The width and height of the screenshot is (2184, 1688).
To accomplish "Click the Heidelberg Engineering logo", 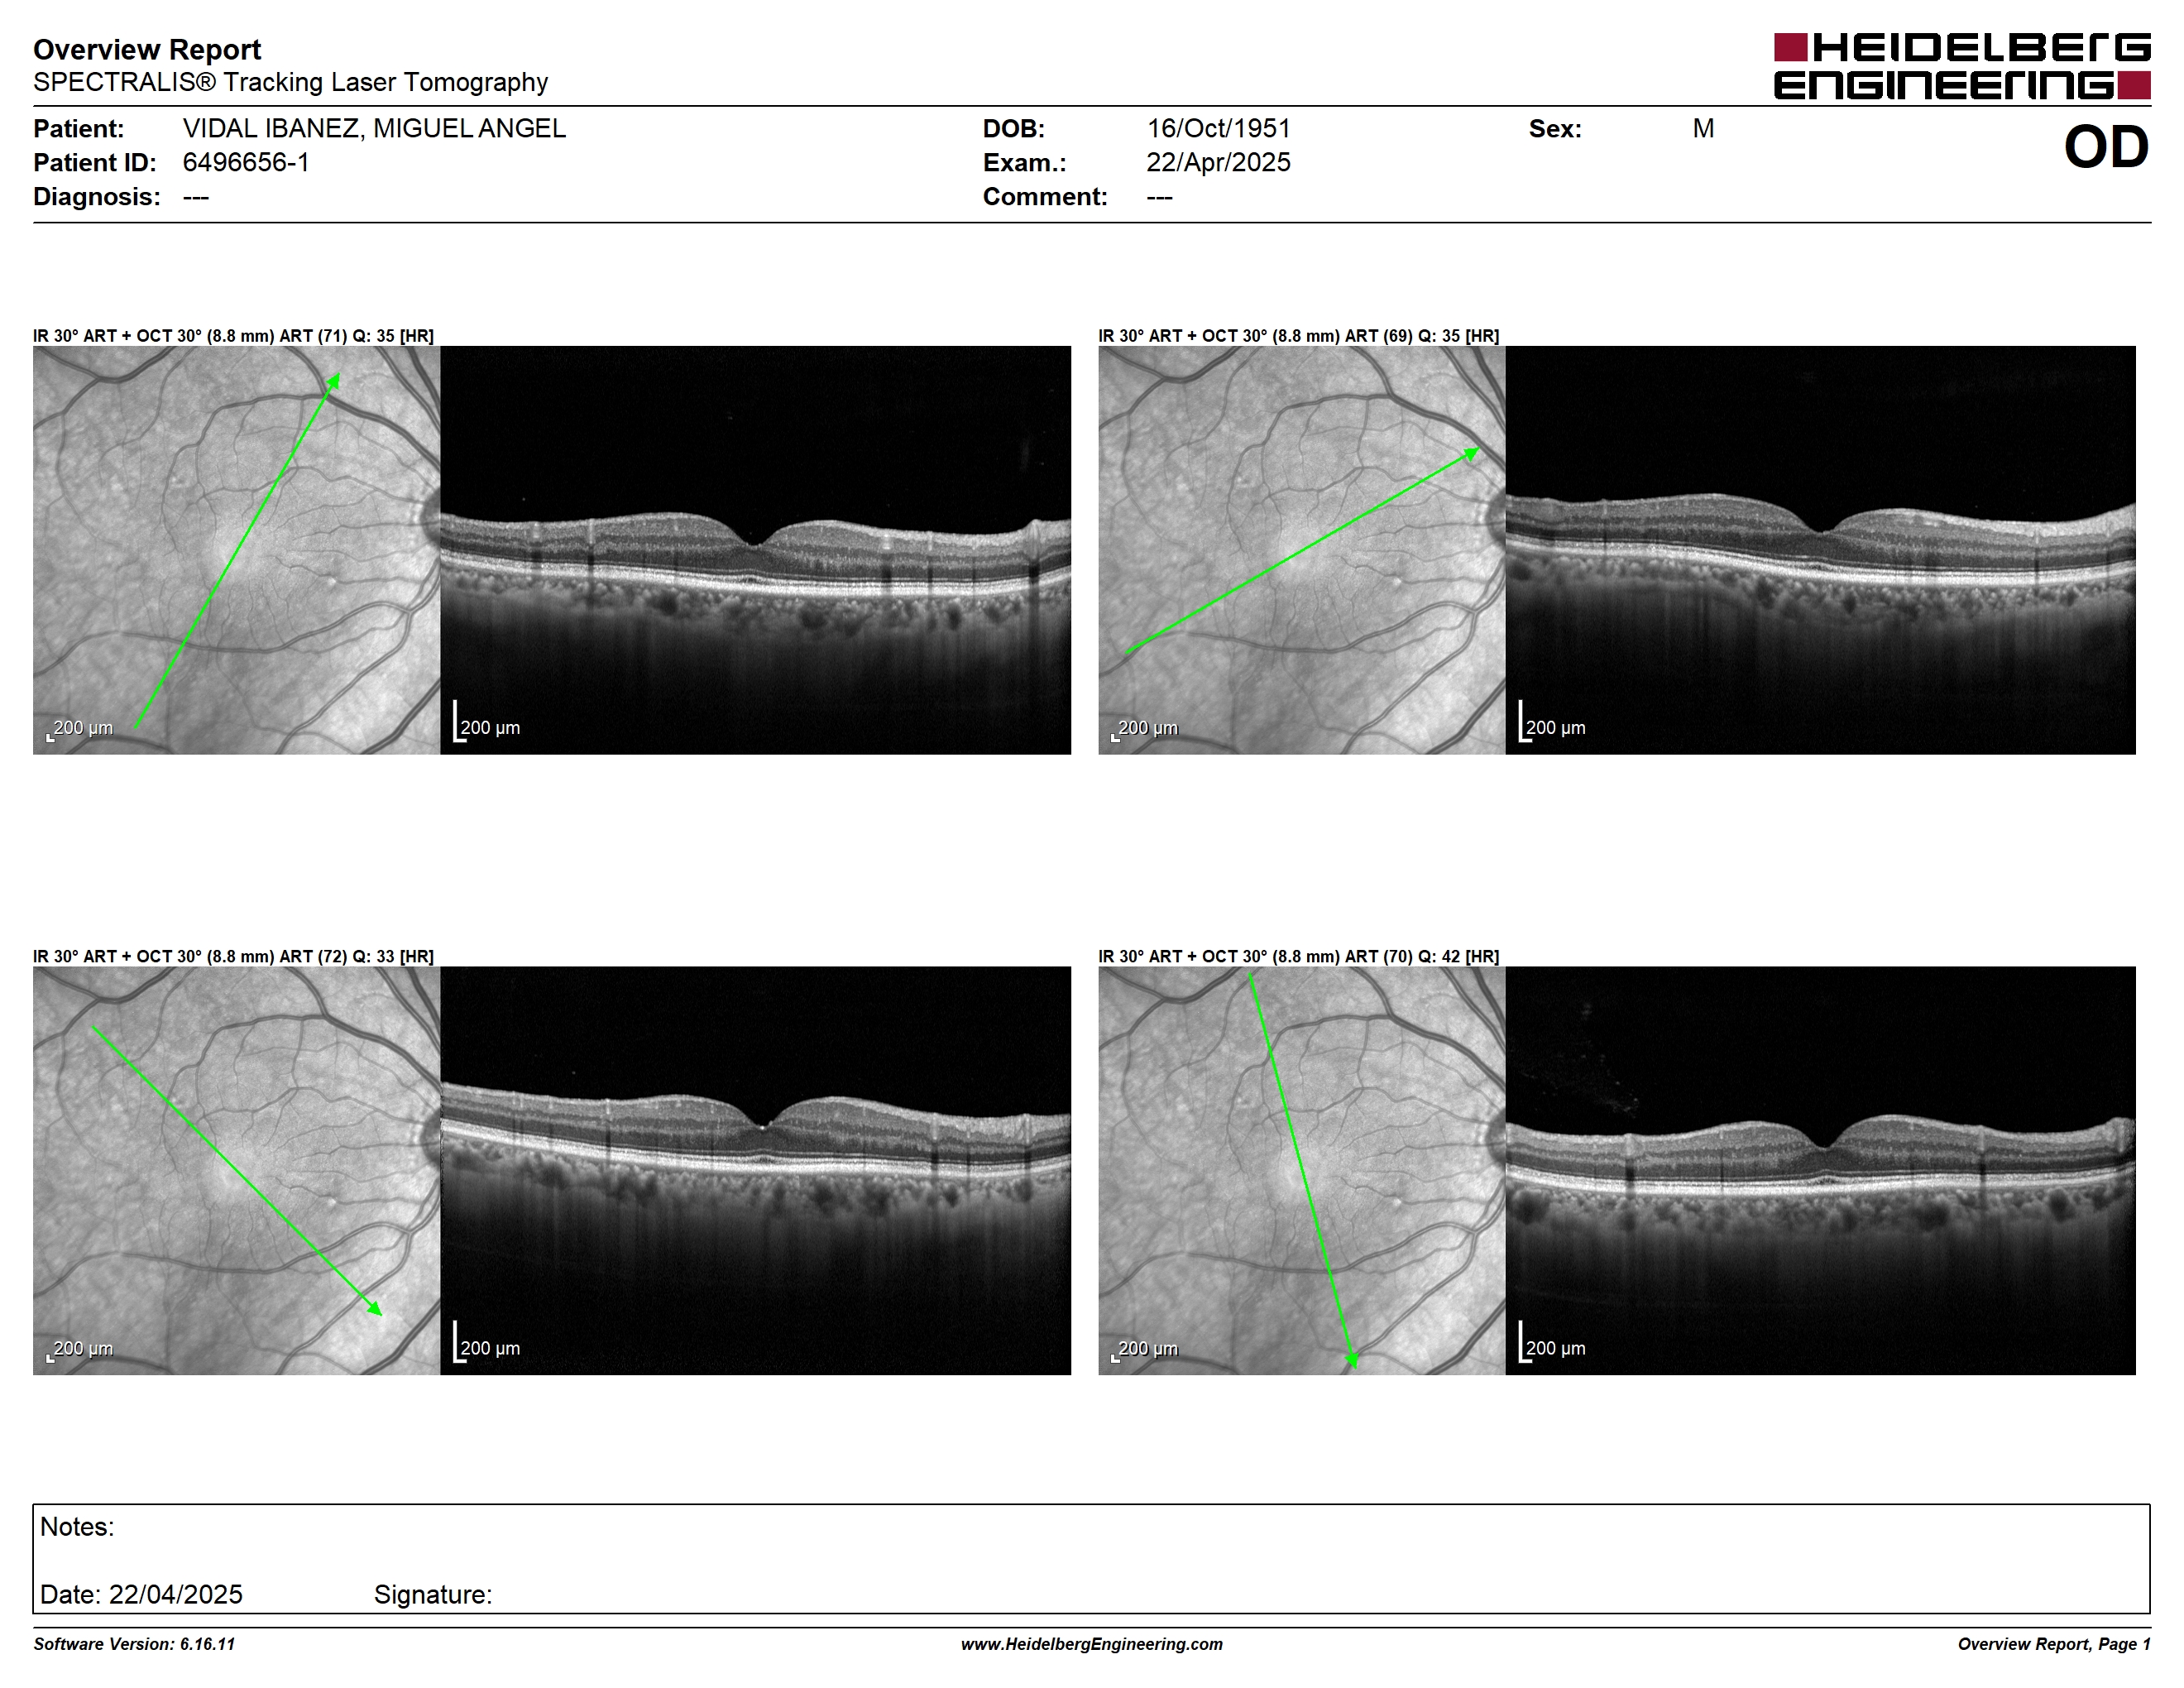I will click(x=1962, y=66).
